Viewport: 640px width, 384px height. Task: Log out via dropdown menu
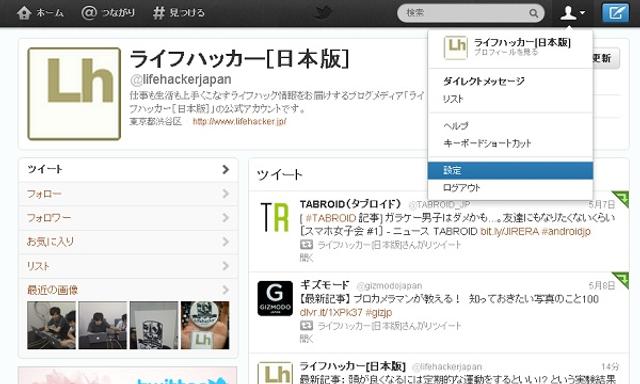(462, 188)
